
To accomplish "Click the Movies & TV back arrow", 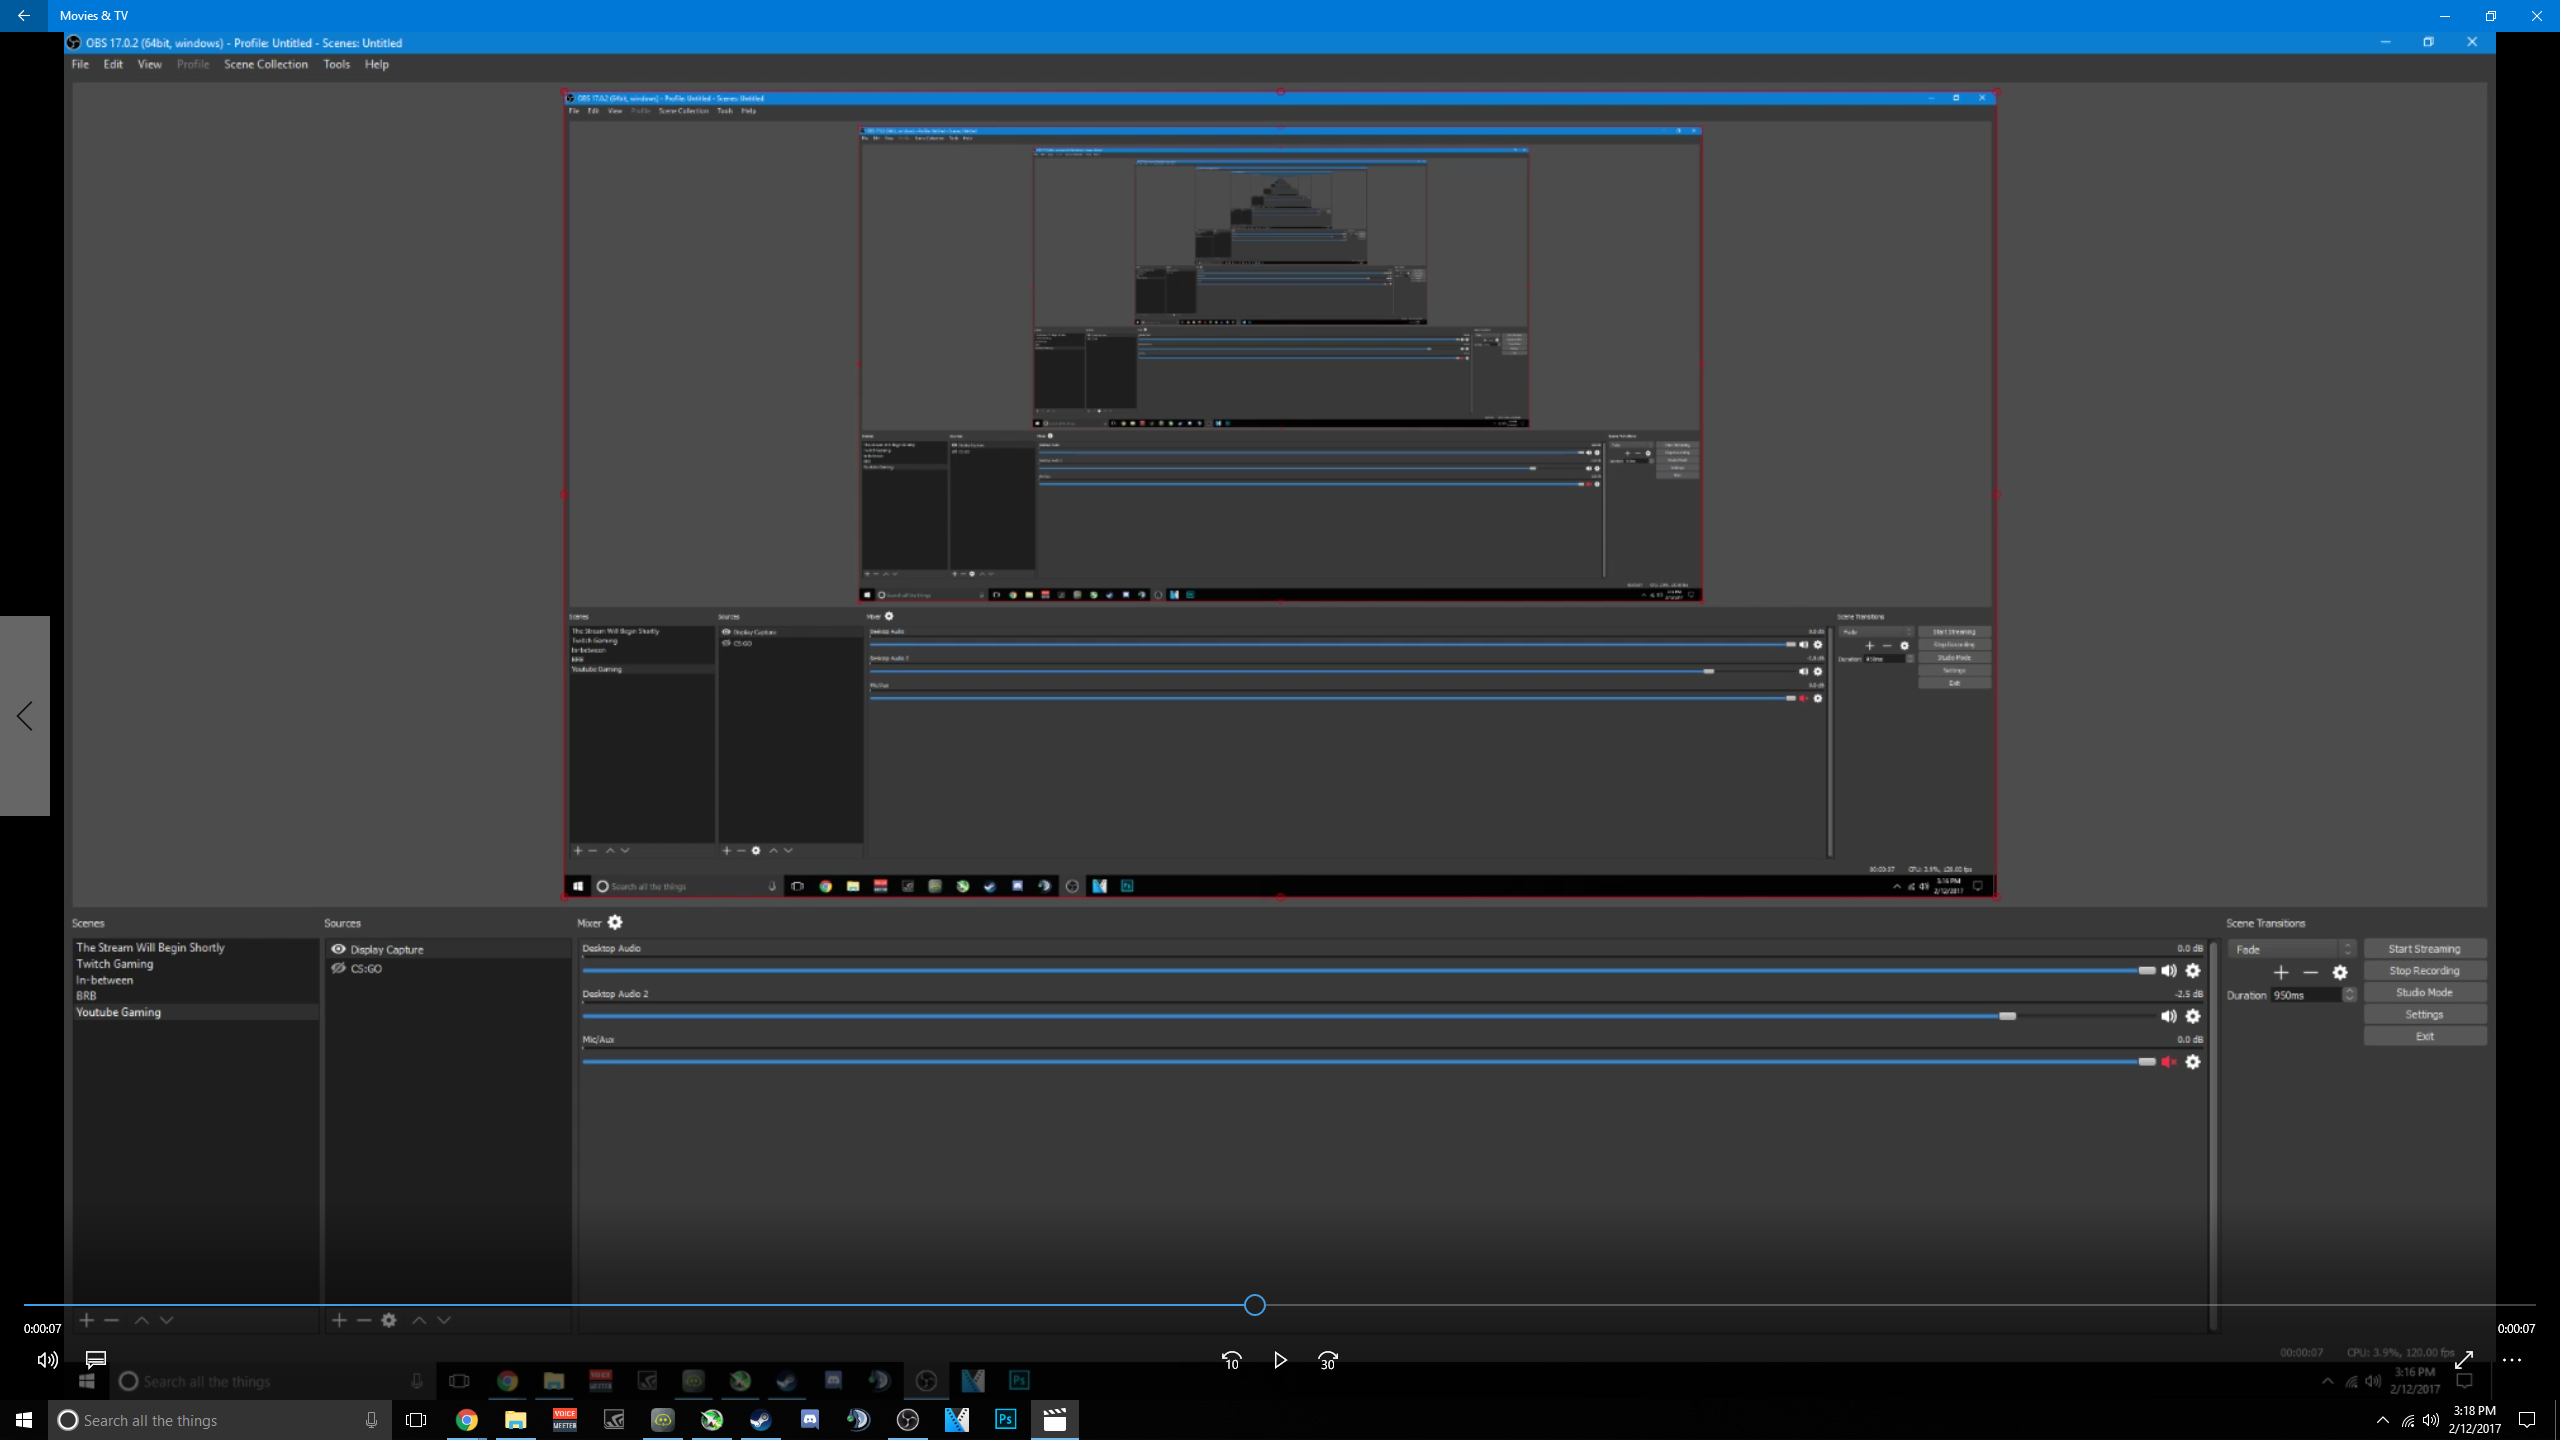I will [23, 16].
